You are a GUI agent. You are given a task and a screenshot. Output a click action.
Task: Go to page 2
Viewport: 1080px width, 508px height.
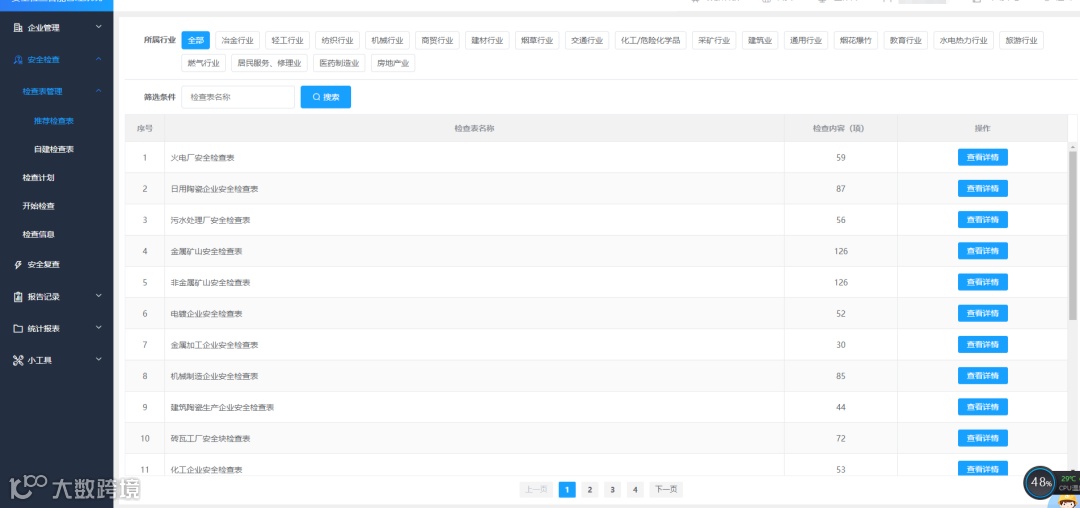590,489
